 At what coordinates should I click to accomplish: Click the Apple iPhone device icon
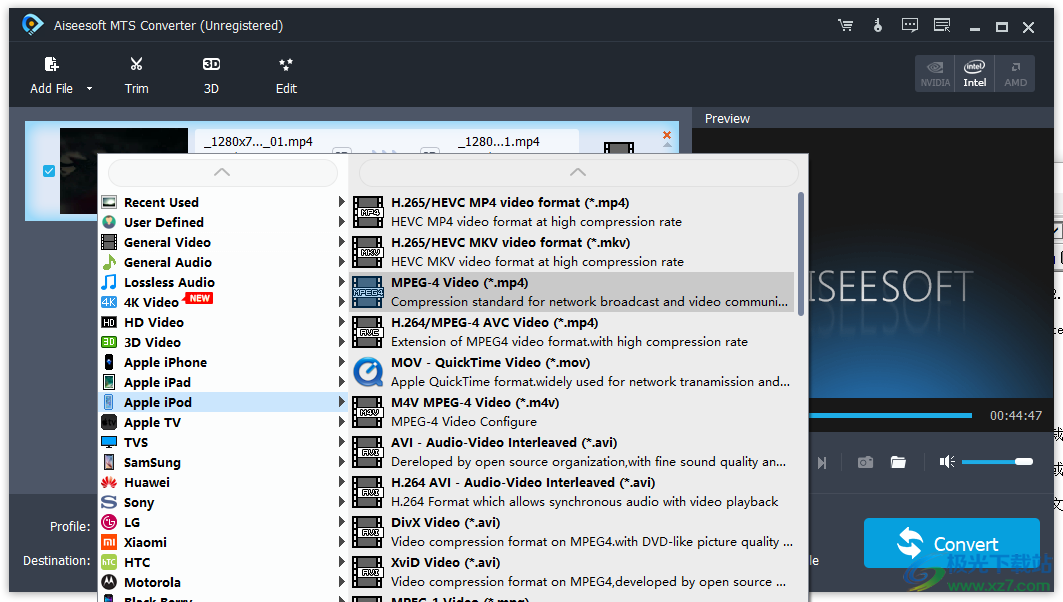pyautogui.click(x=108, y=362)
